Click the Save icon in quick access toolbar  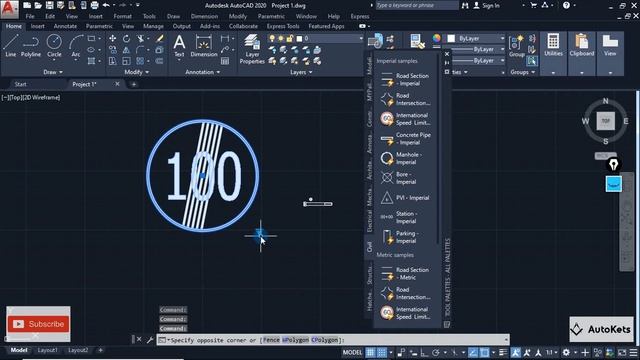coord(49,5)
